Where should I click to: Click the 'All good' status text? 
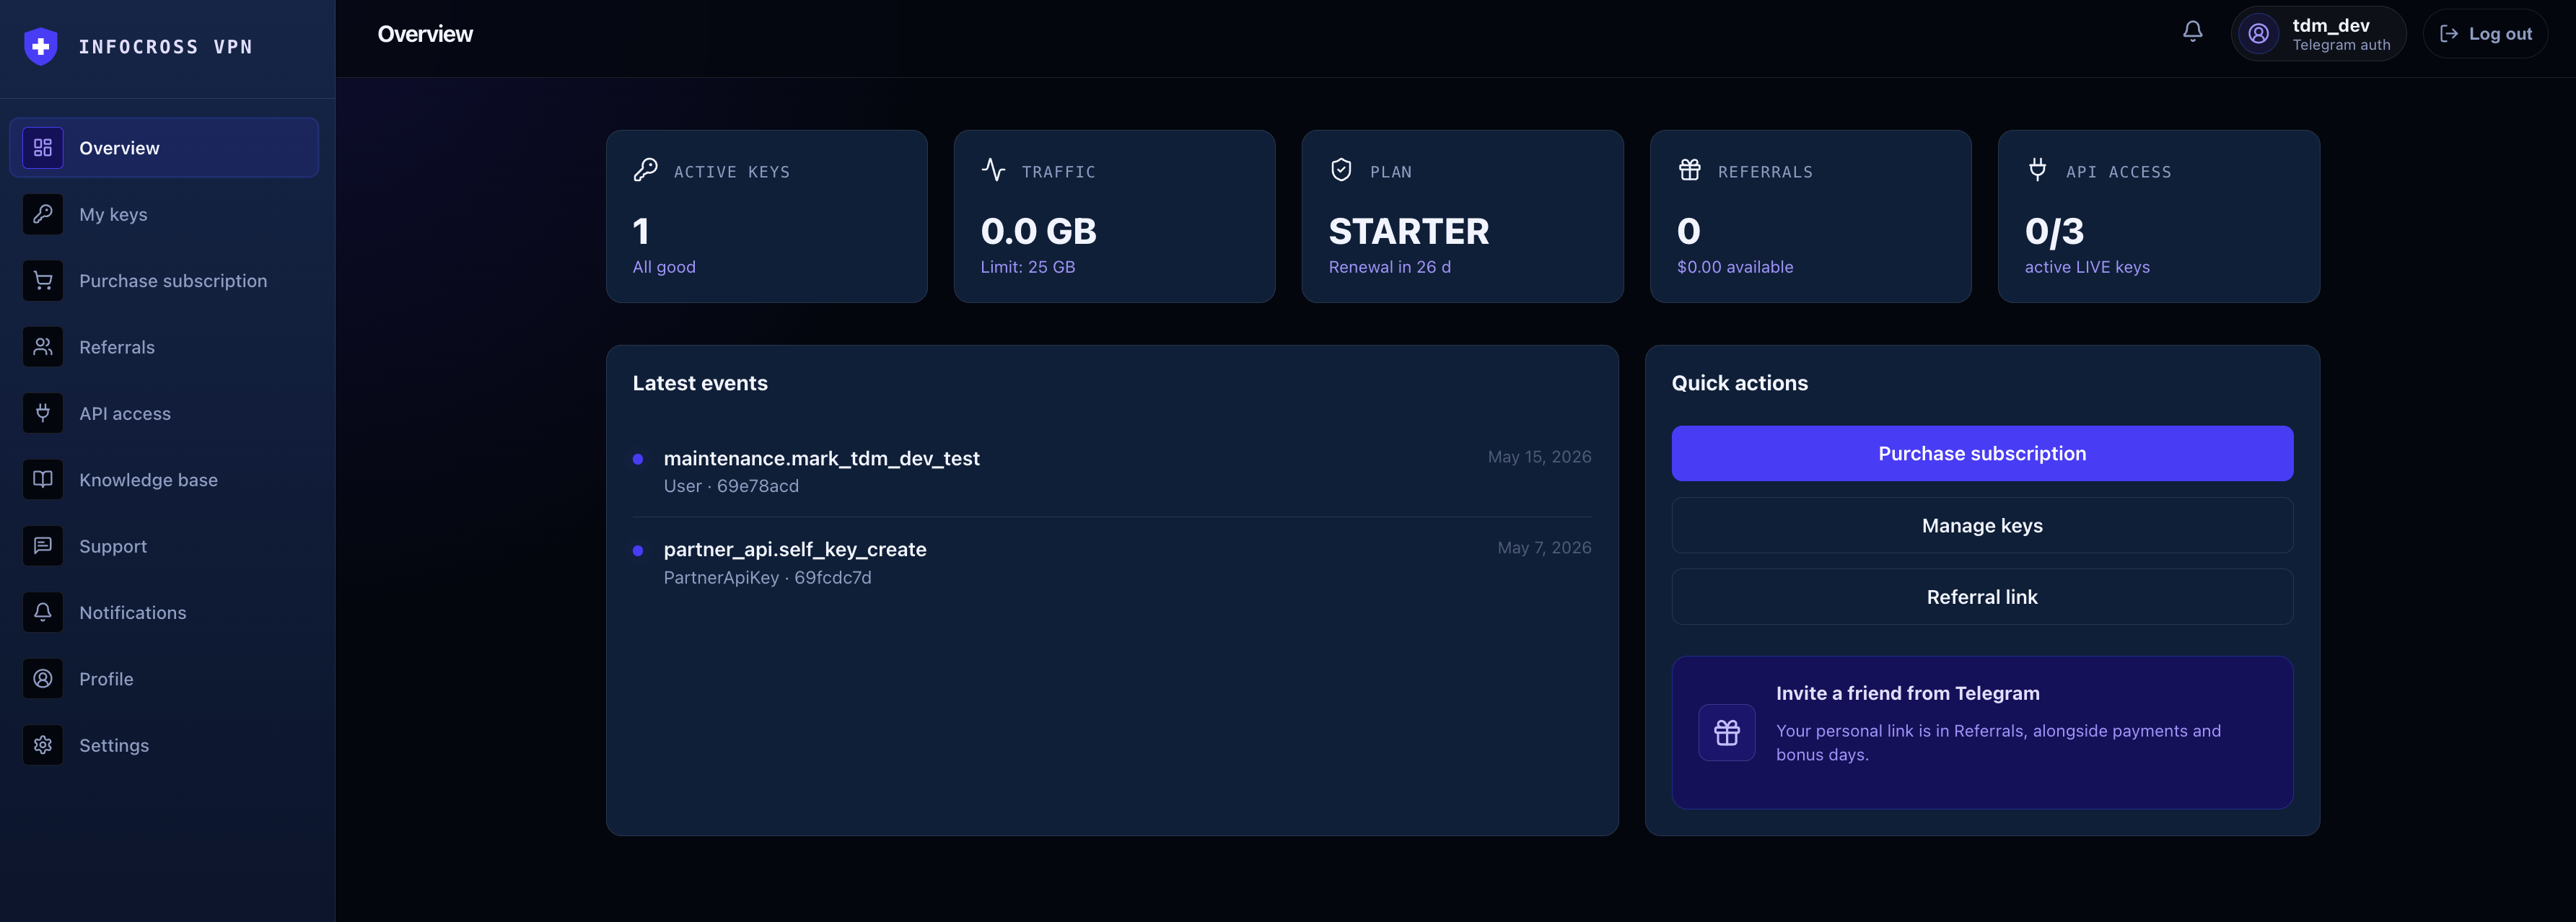[x=664, y=267]
